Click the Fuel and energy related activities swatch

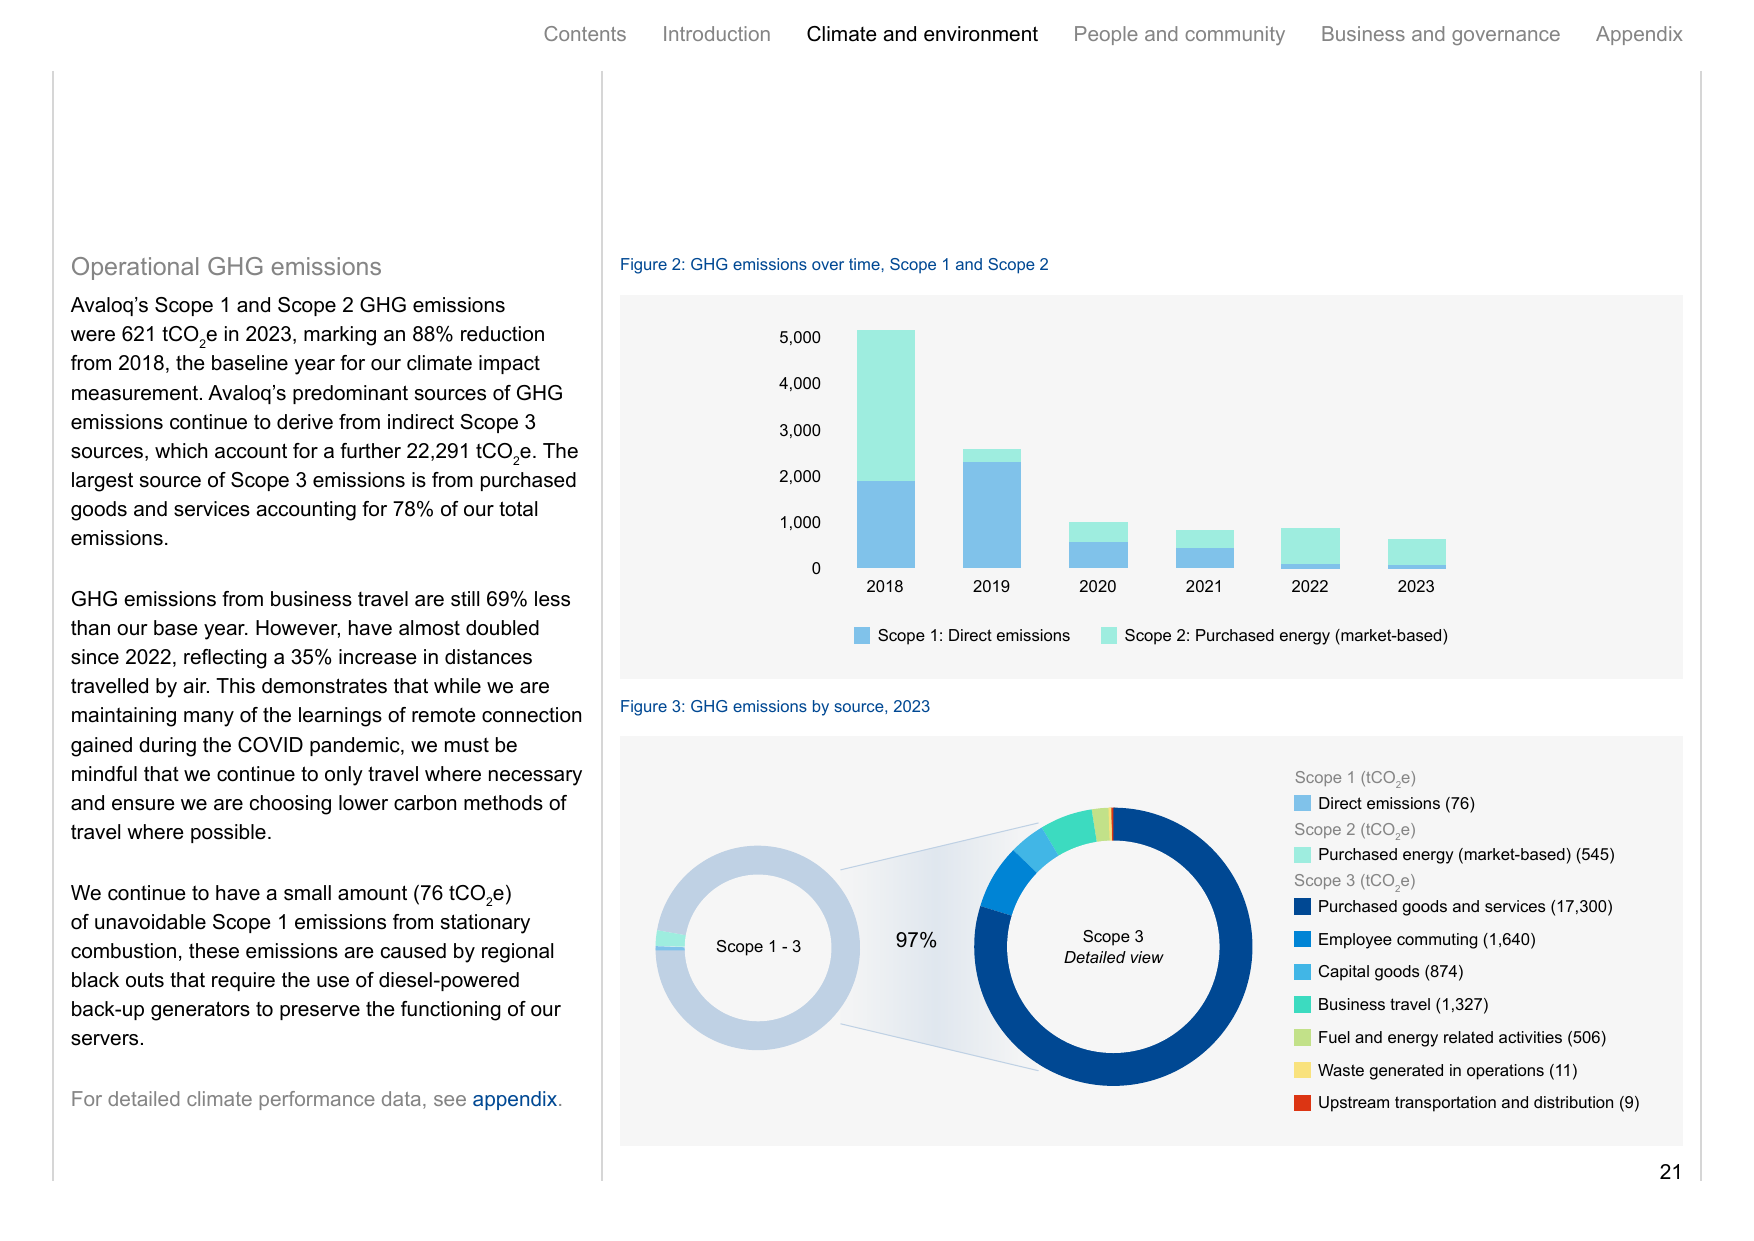click(x=1302, y=1037)
